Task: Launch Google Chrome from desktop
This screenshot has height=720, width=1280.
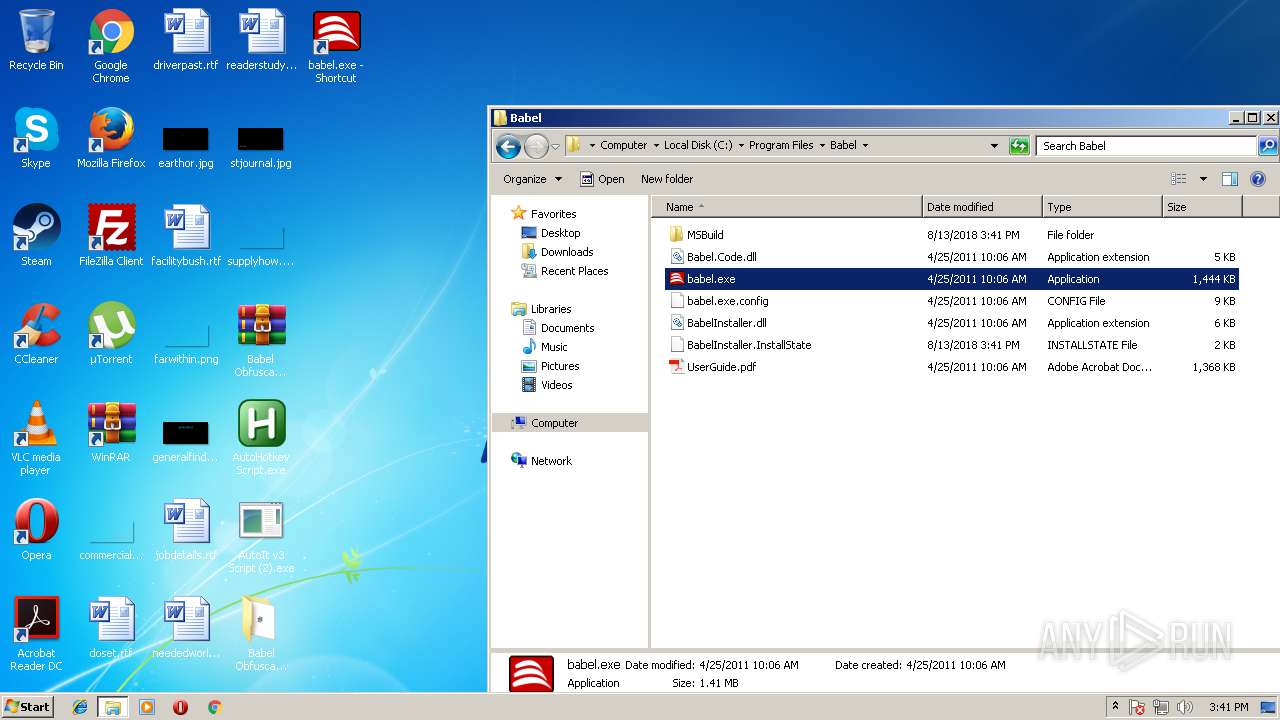Action: 111,46
